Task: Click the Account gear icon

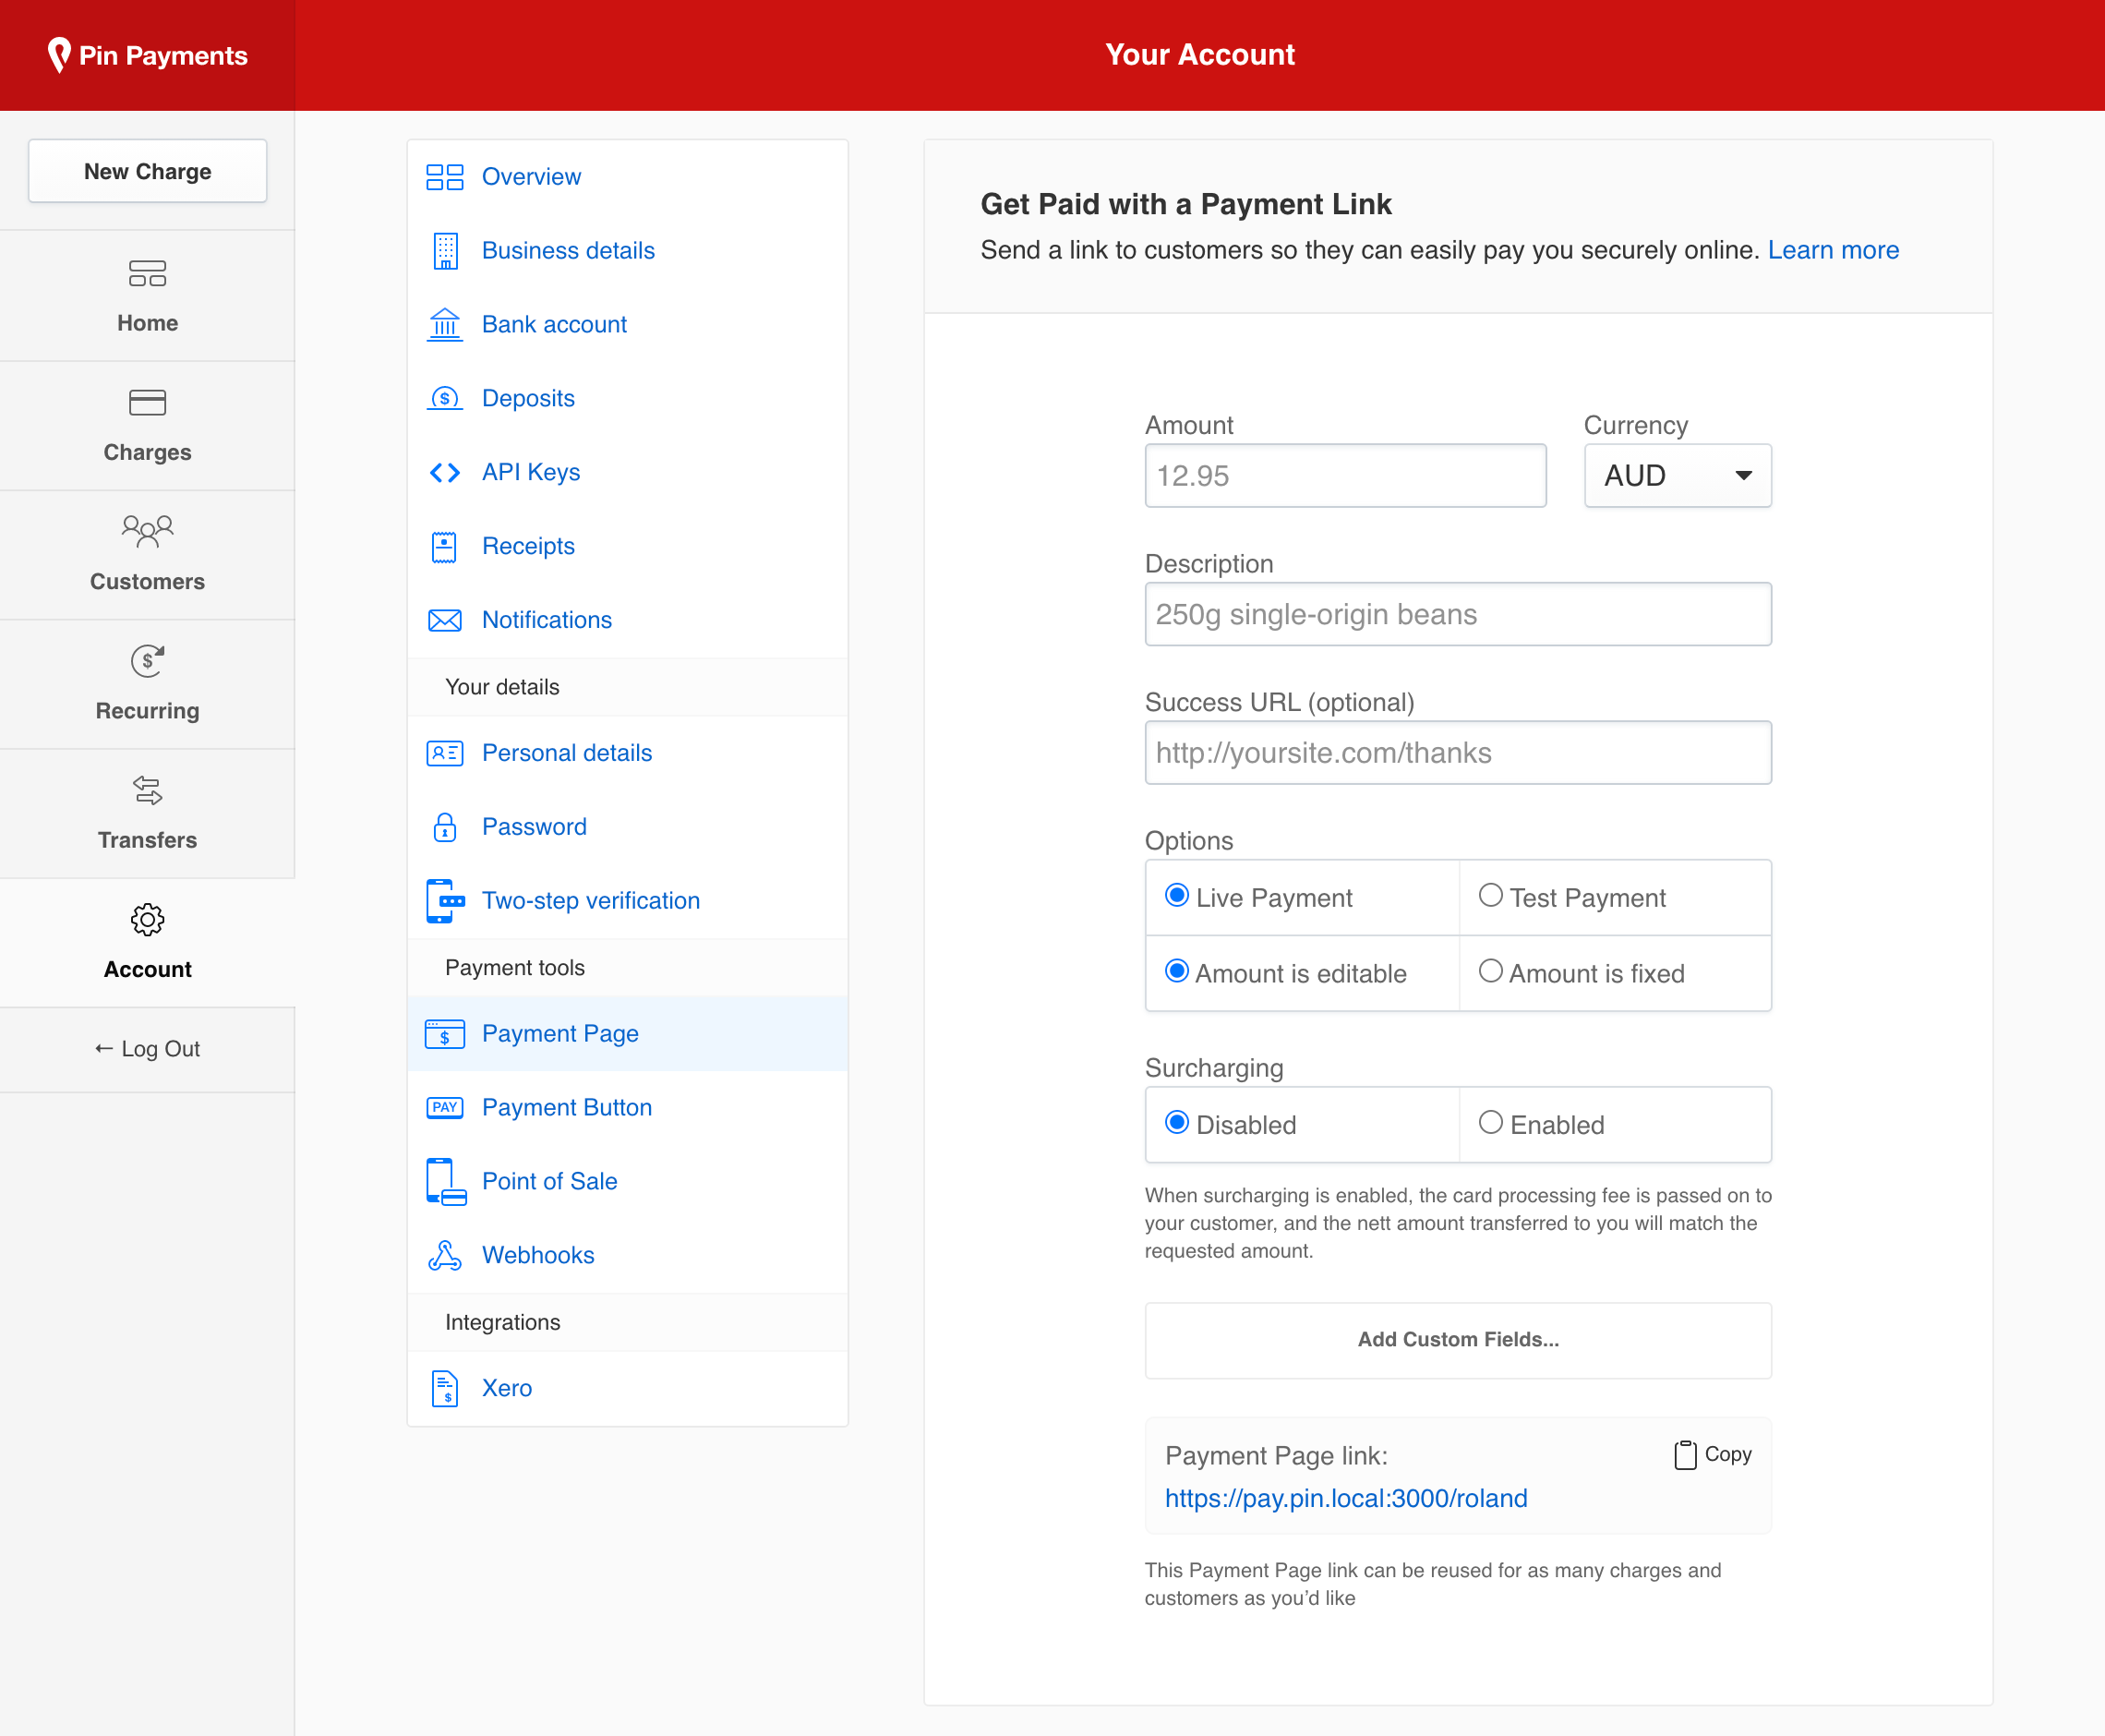Action: tap(147, 919)
